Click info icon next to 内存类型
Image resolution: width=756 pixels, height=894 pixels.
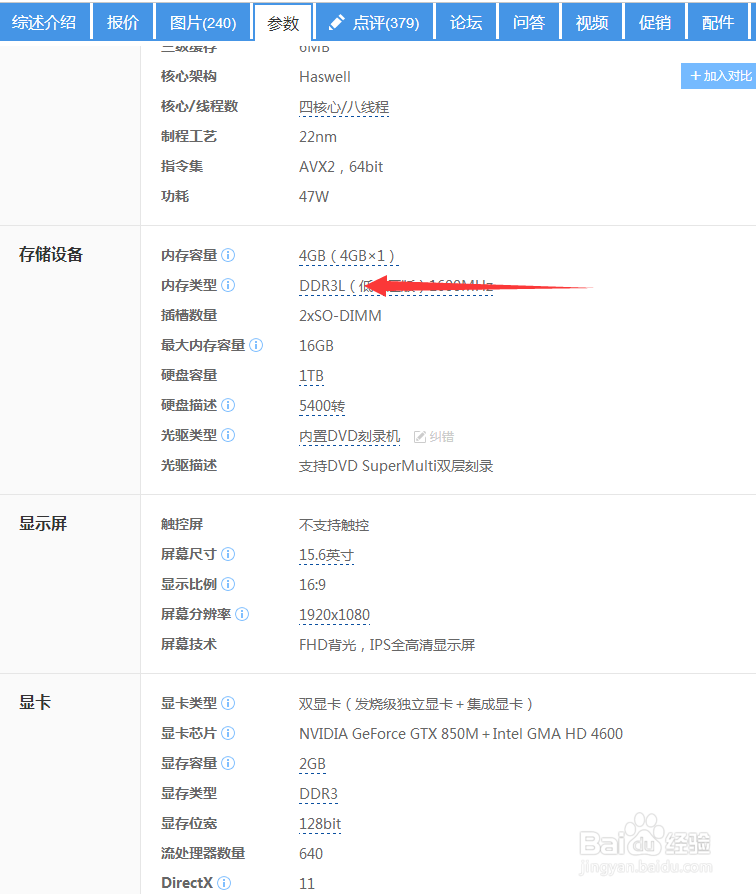228,285
